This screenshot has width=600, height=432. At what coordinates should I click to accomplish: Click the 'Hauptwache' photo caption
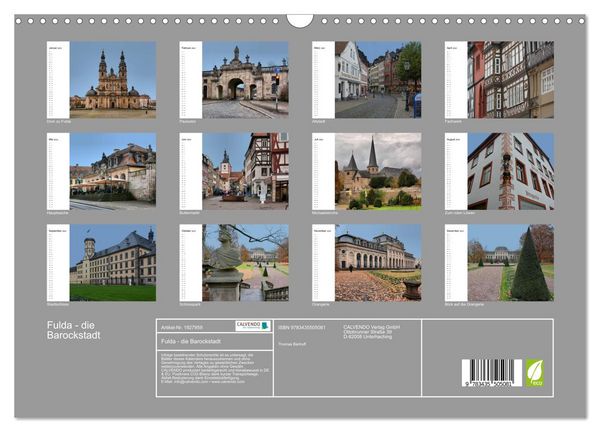[x=57, y=213]
